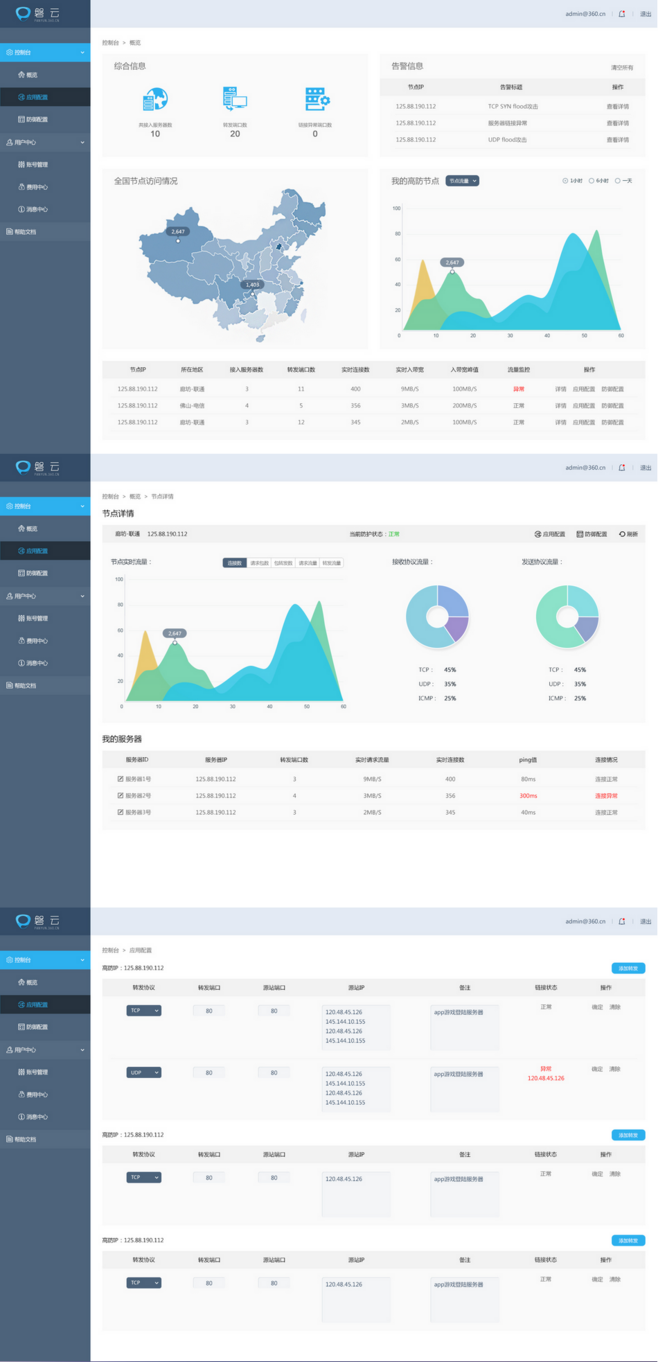Open 查看详情 for the TCP SYN flood alert

click(x=618, y=106)
